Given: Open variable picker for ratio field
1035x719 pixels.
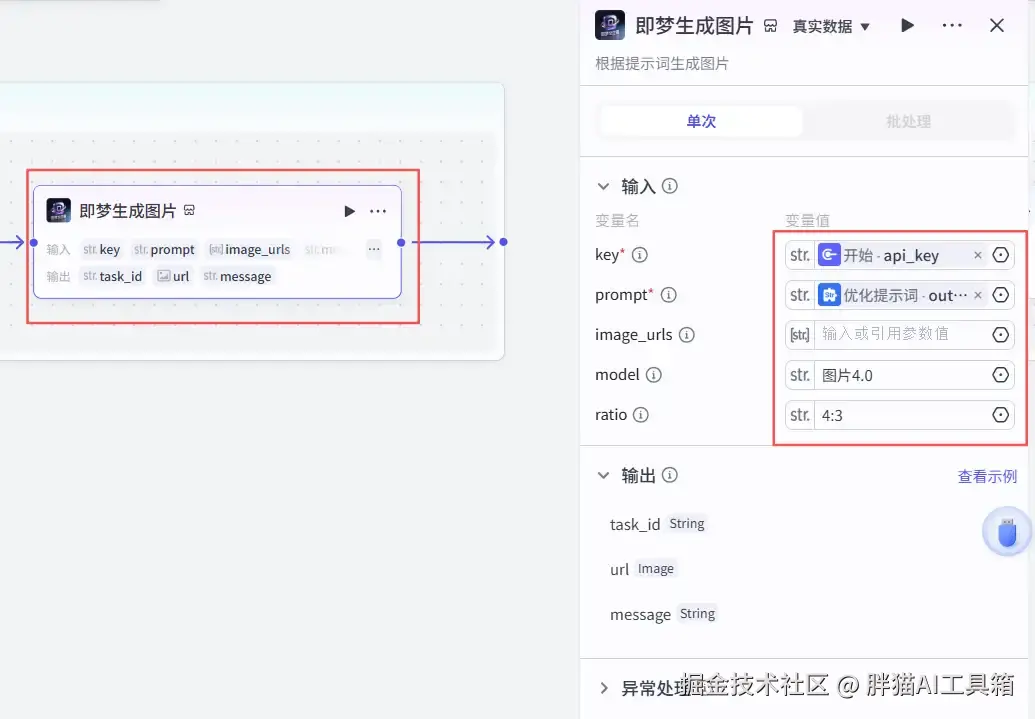Looking at the screenshot, I should tap(1001, 415).
